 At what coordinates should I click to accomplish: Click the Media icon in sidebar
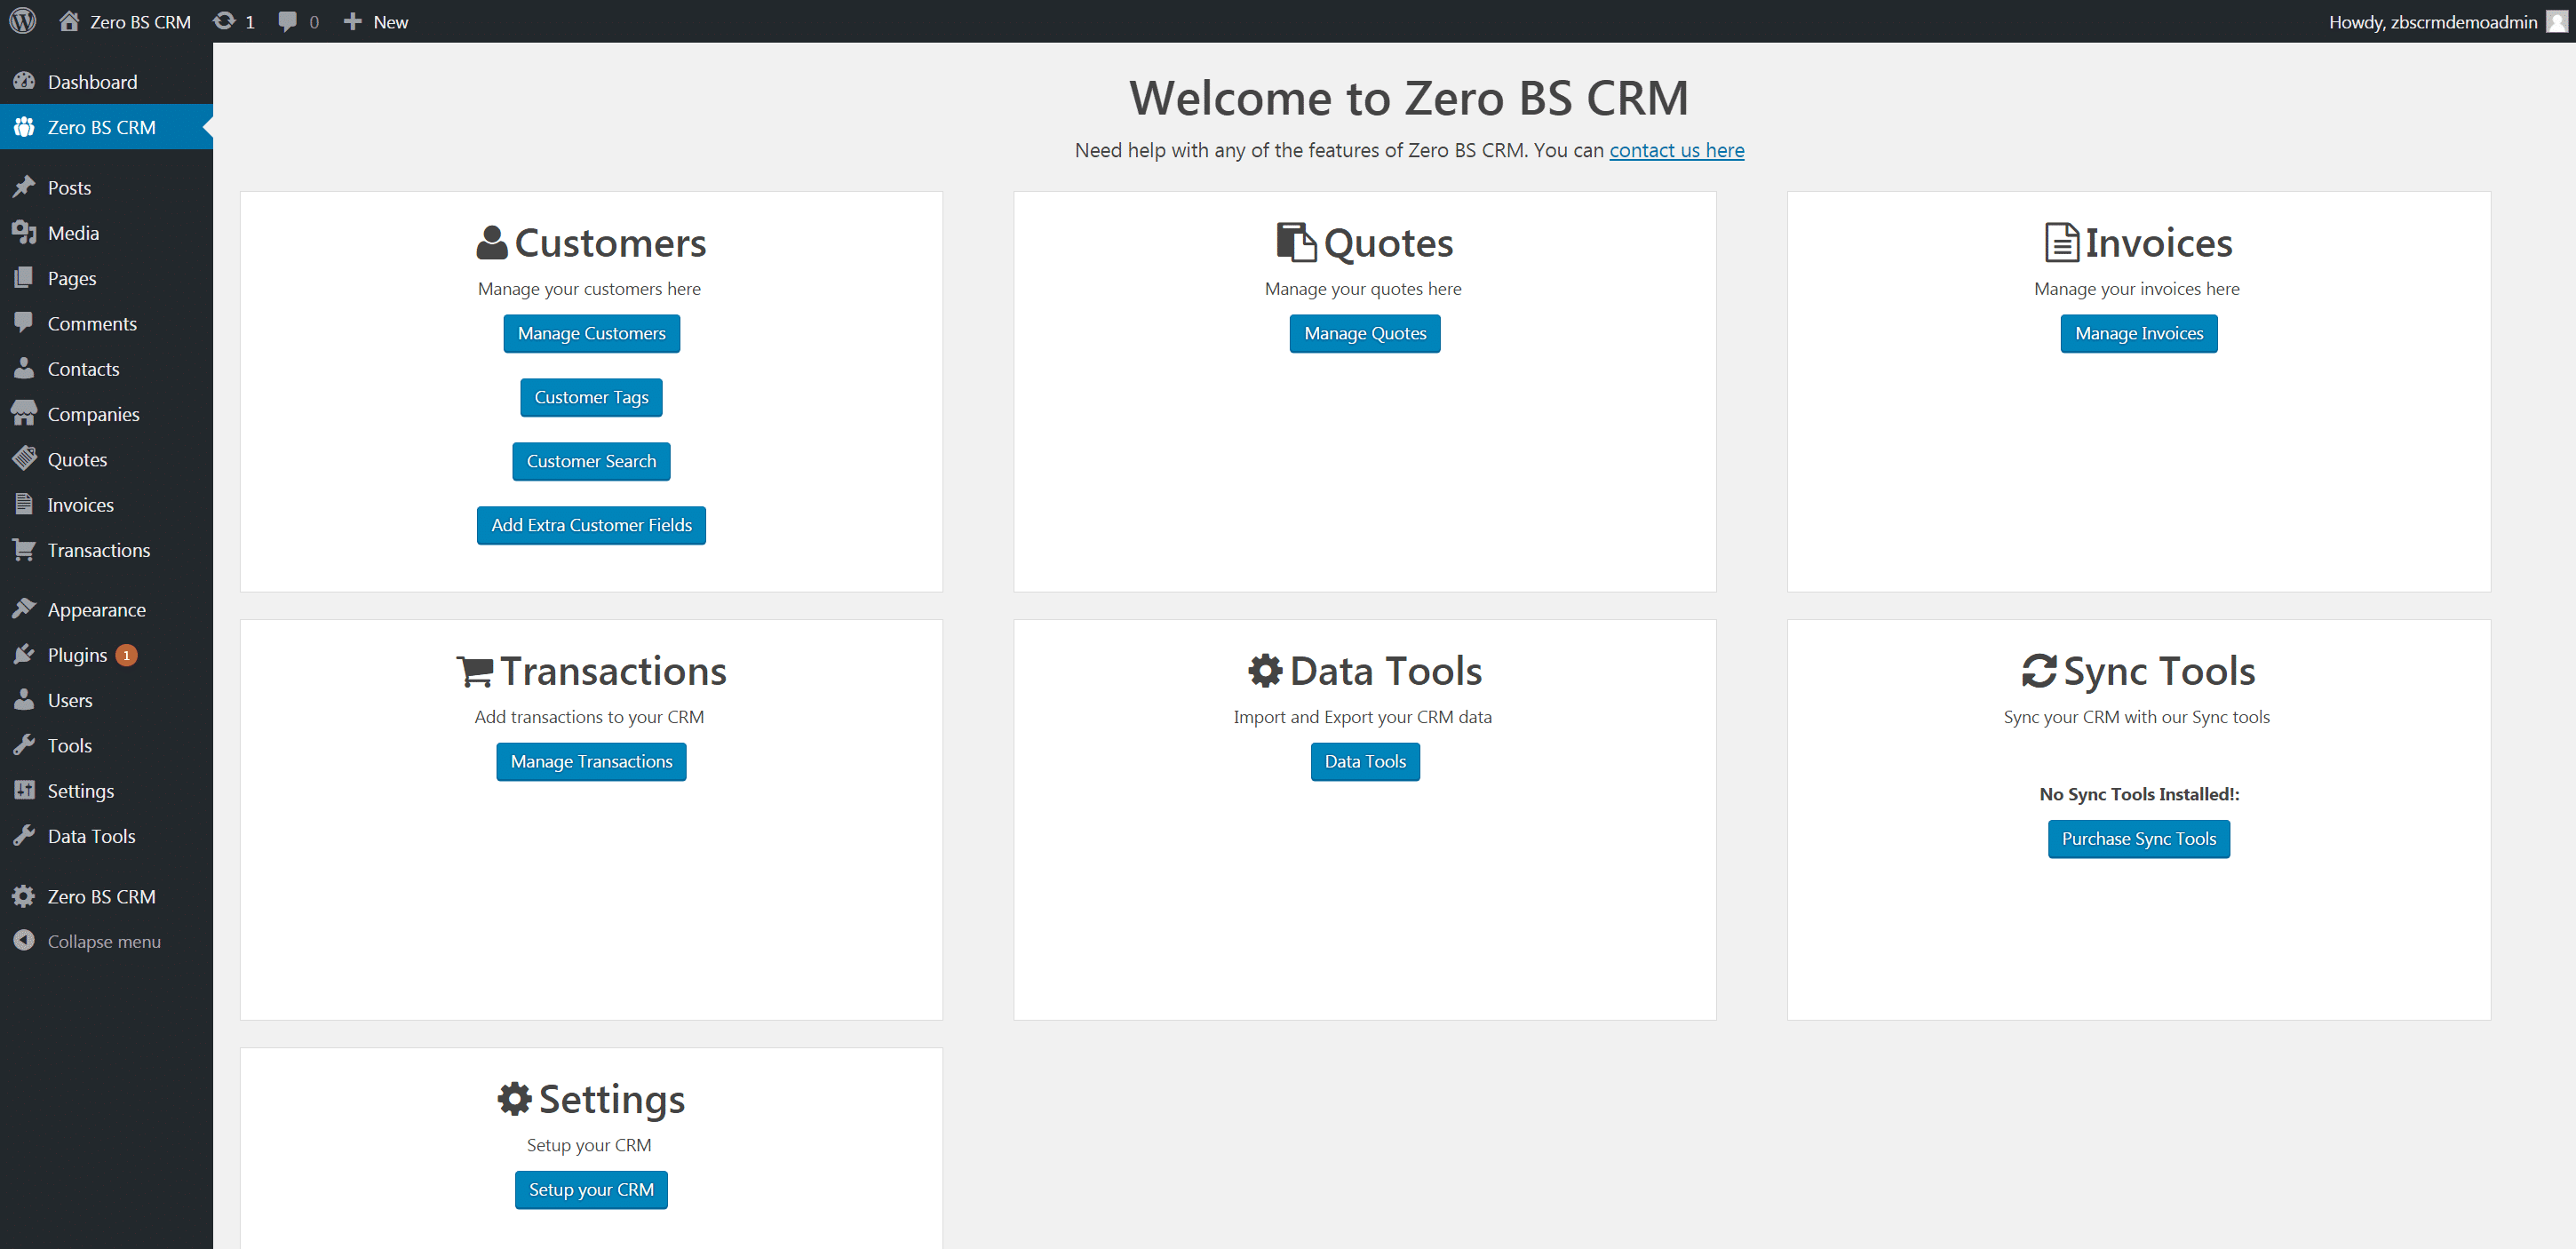click(24, 233)
